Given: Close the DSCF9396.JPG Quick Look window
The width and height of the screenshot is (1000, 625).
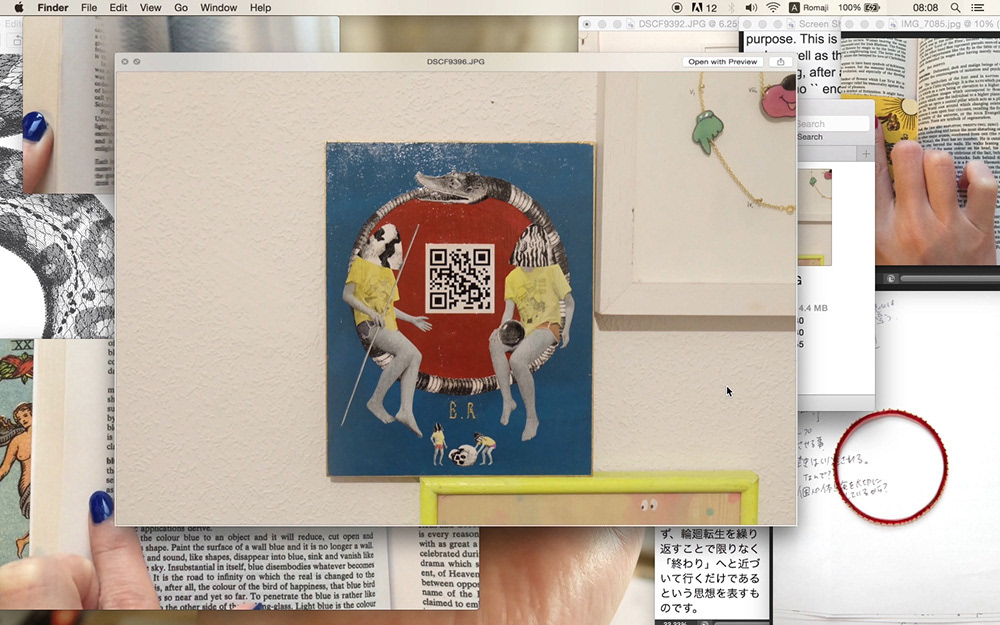Looking at the screenshot, I should (x=125, y=62).
